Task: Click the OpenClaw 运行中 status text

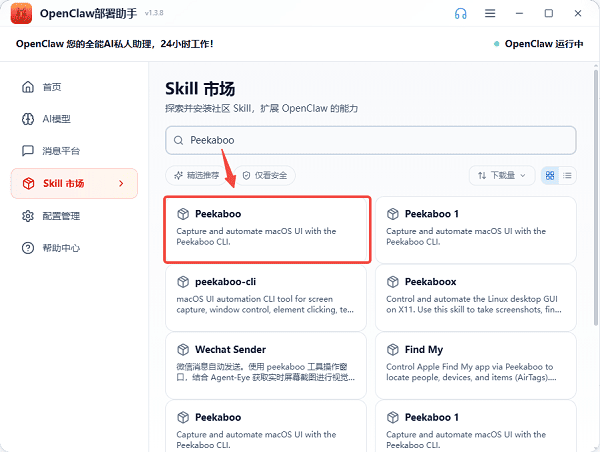Action: [544, 44]
